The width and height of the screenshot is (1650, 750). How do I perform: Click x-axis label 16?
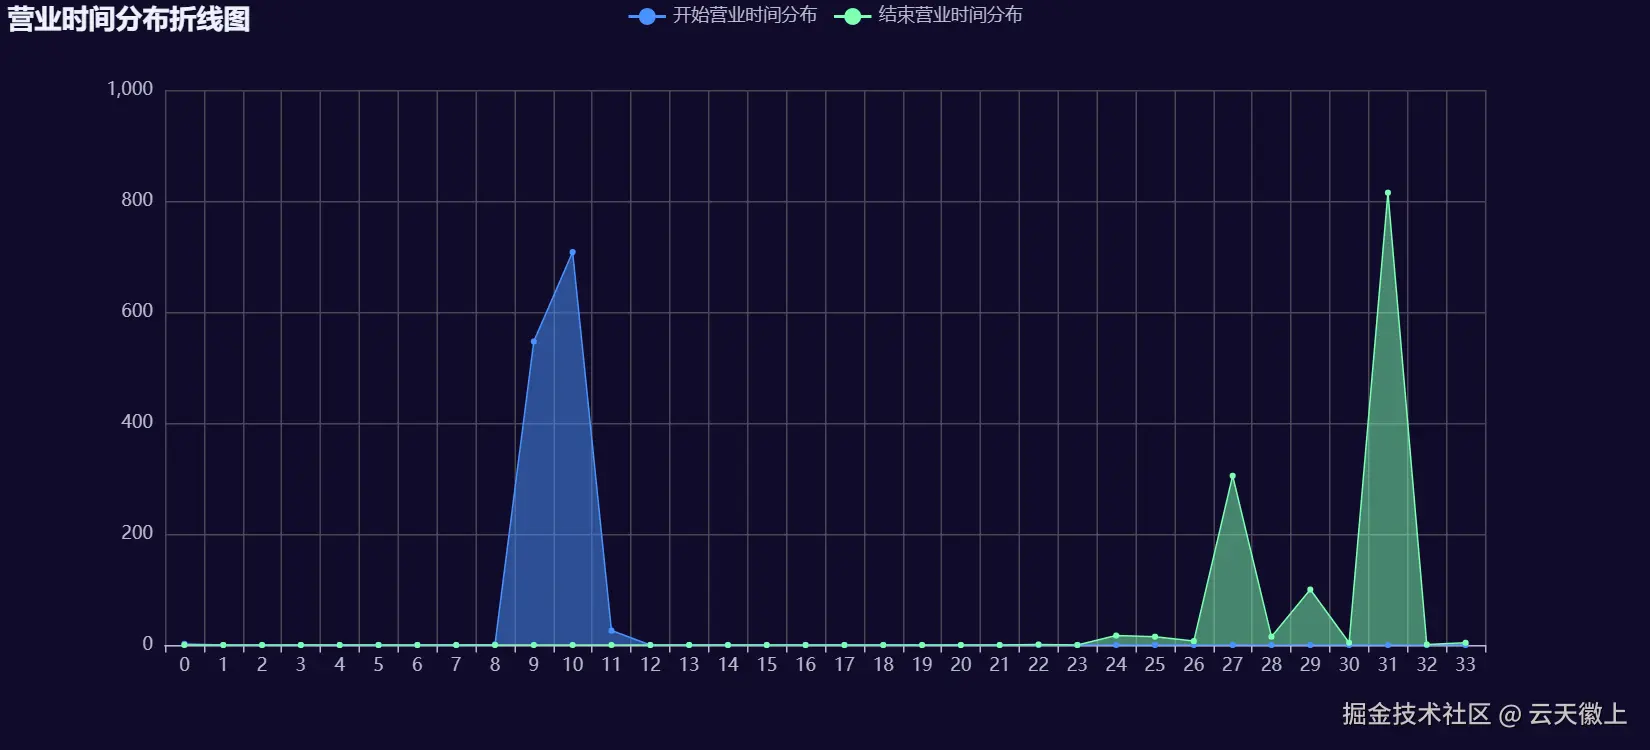[x=805, y=665]
